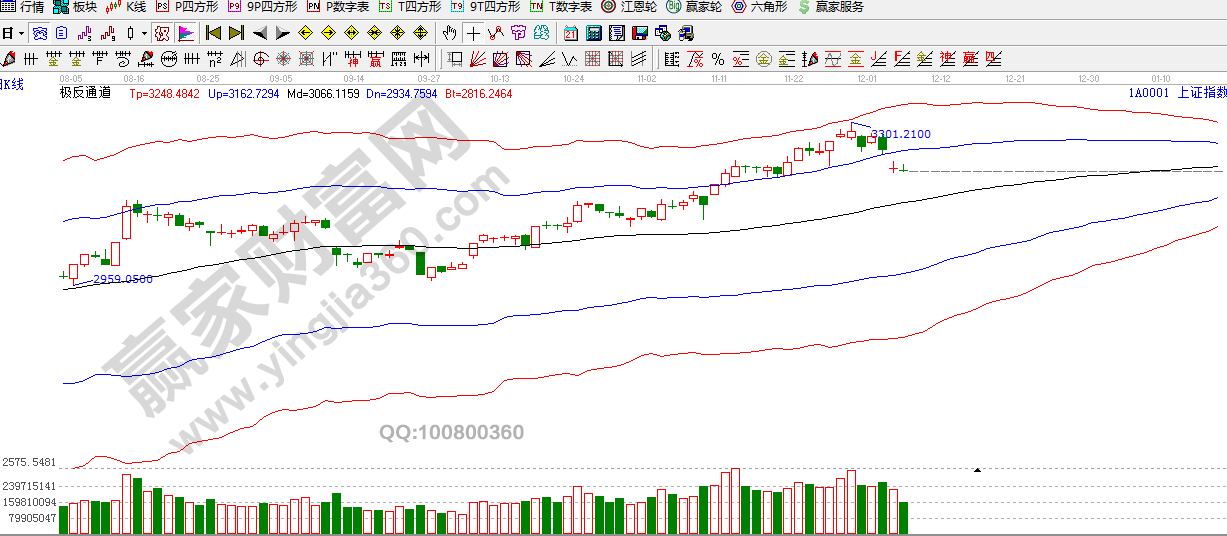This screenshot has height=536, width=1227.
Task: Open the 日 period dropdown
Action: [12, 33]
